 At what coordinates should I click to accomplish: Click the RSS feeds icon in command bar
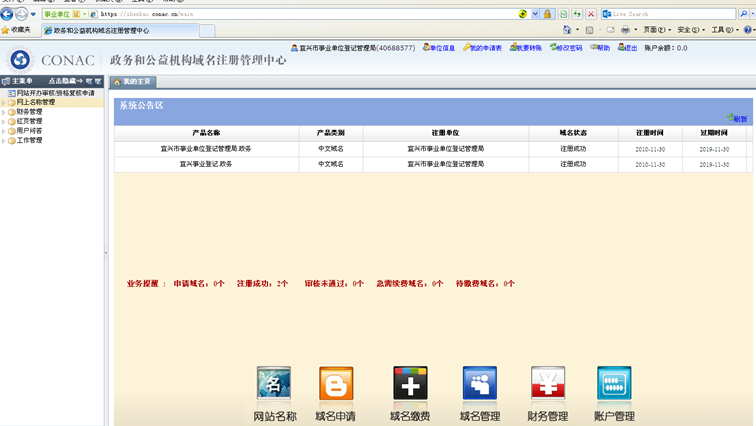pos(589,30)
